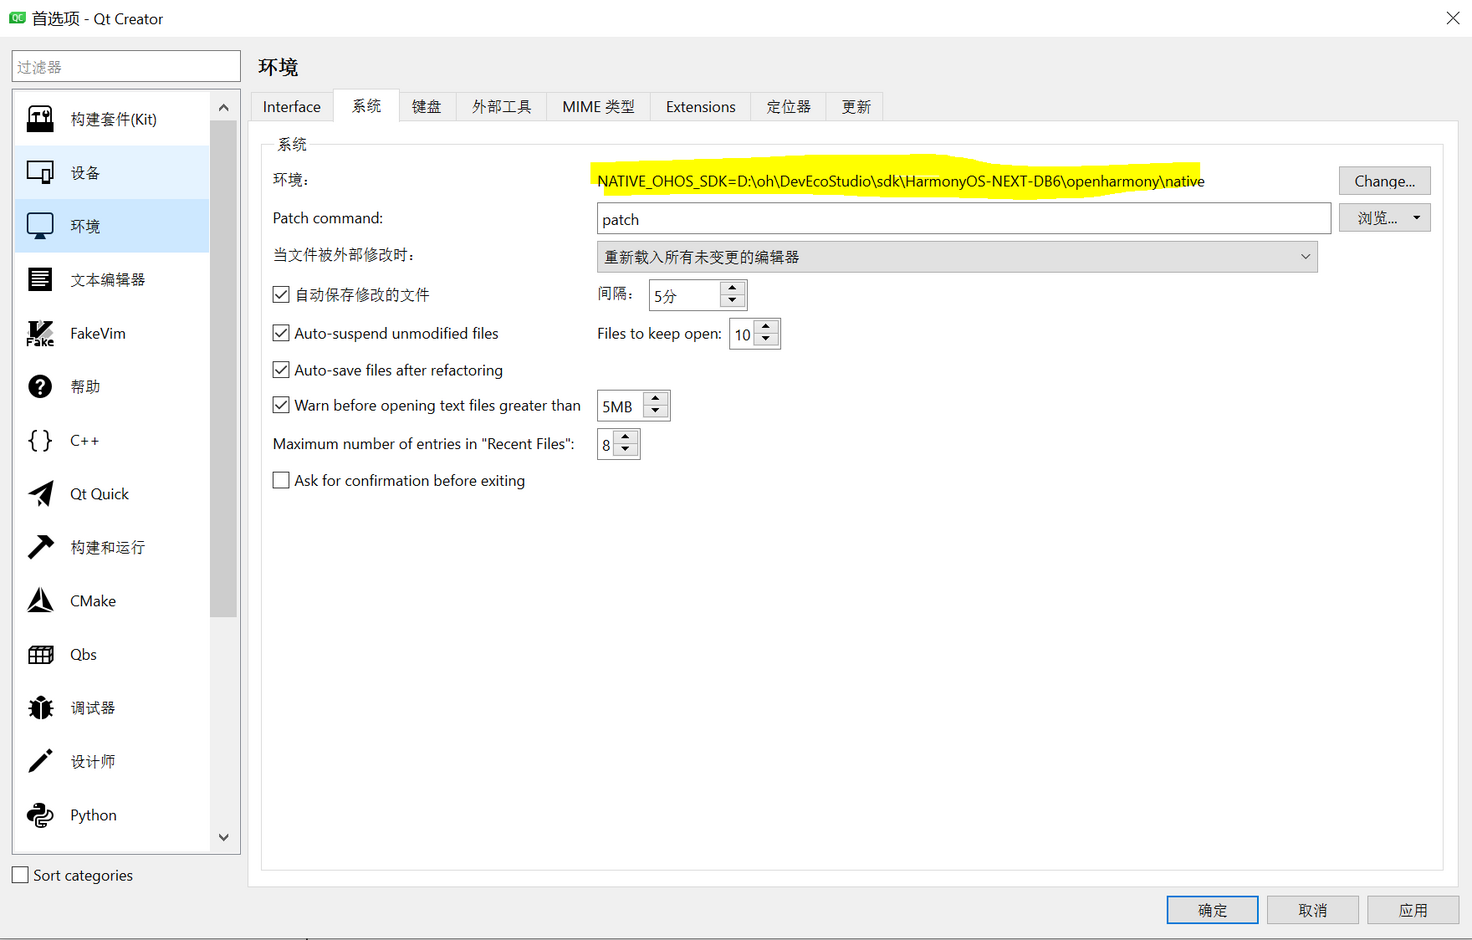This screenshot has width=1472, height=940.
Task: Uncheck Auto-save files after refactoring
Action: point(281,369)
